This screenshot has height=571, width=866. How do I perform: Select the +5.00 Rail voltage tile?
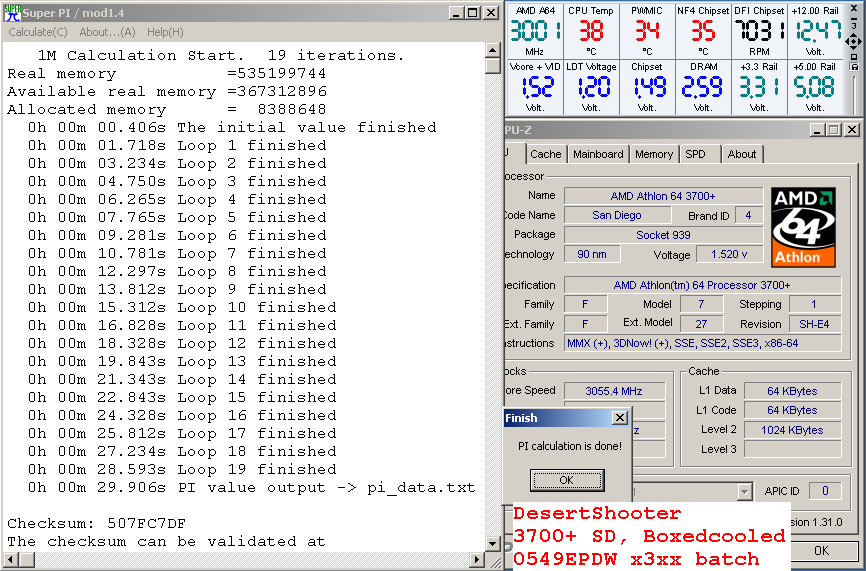tap(816, 87)
